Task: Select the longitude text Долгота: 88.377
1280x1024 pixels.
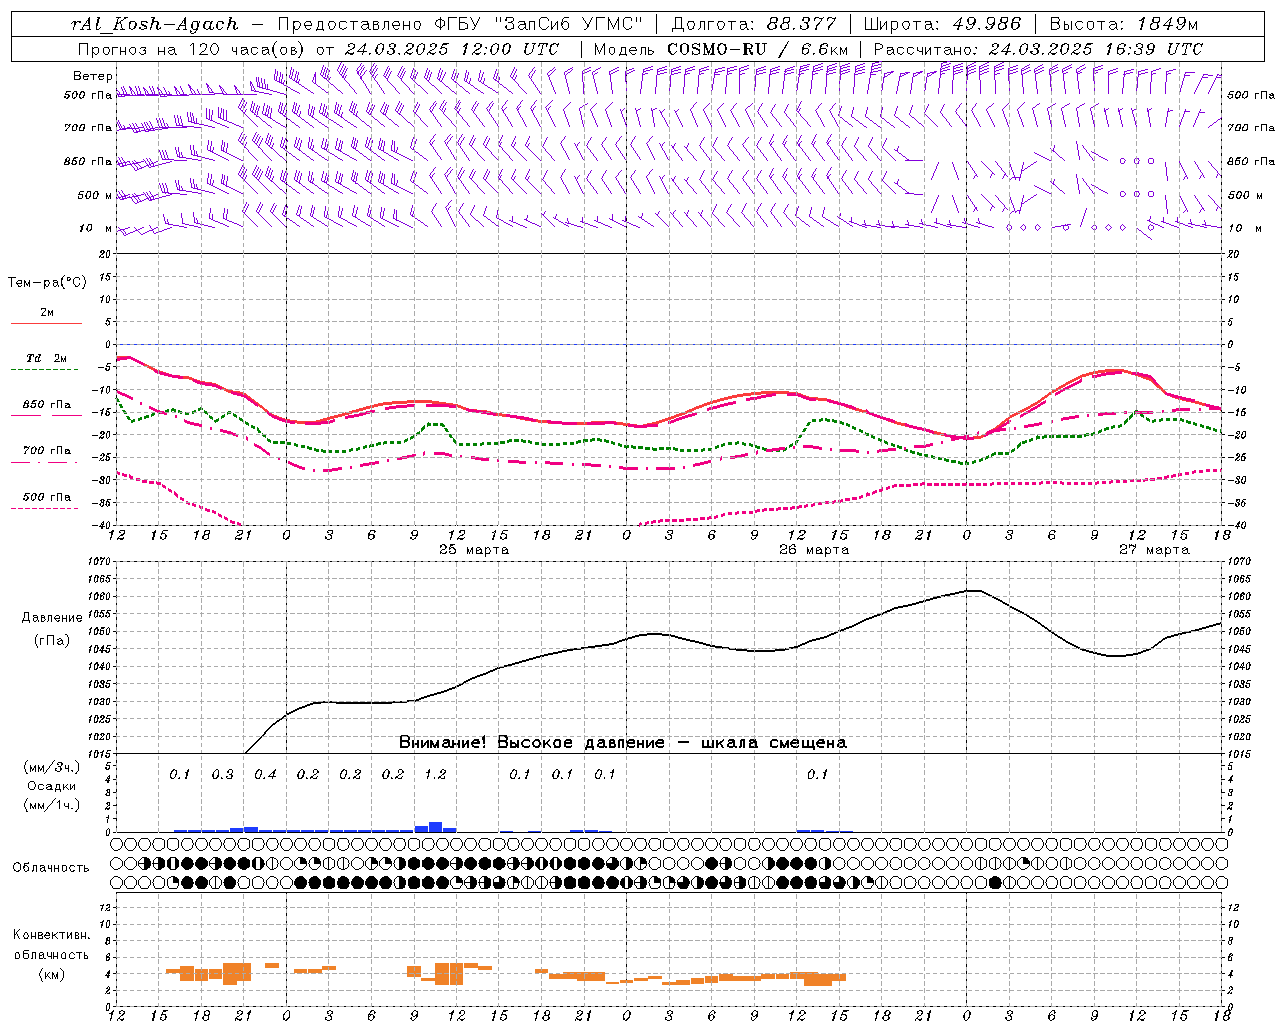Action: tap(753, 24)
